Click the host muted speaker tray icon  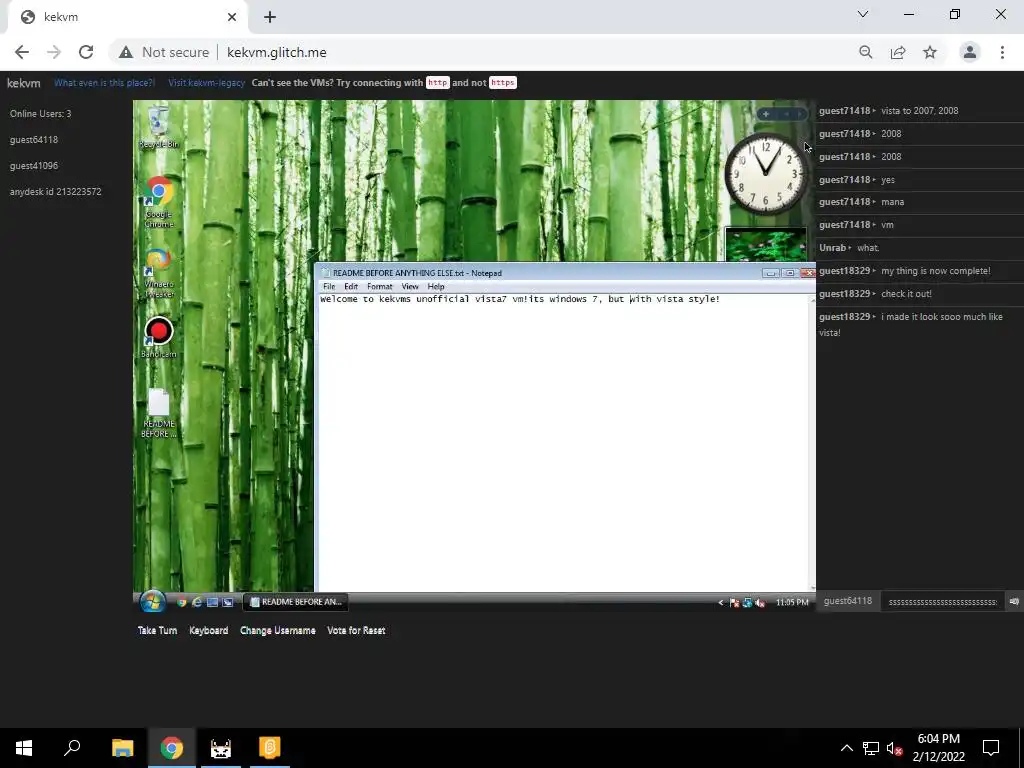(x=895, y=748)
